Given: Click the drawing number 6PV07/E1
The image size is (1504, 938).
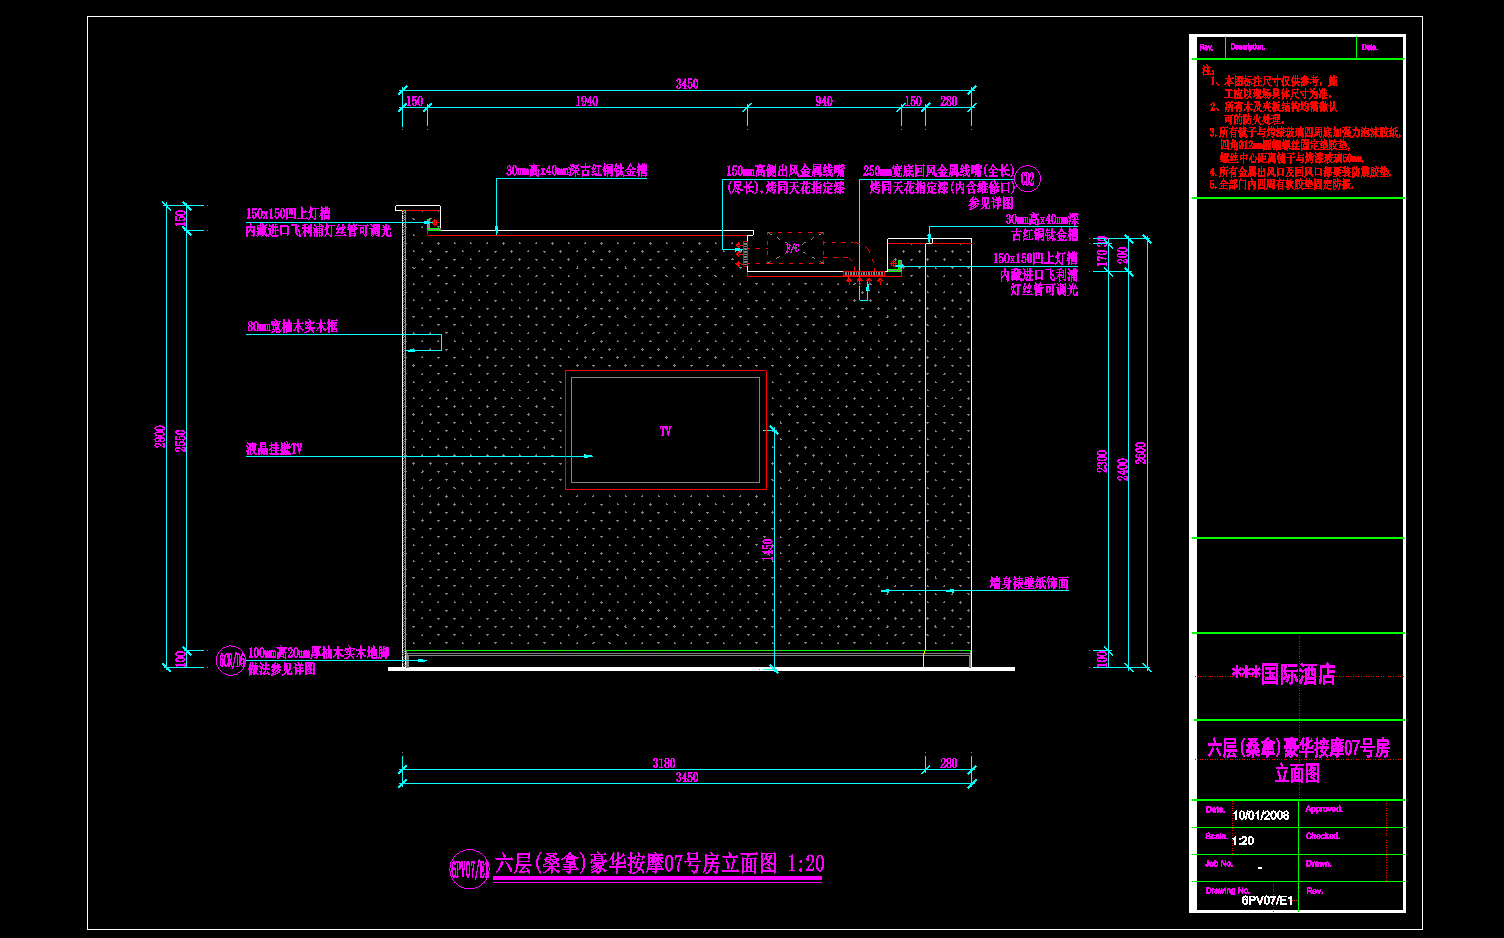Looking at the screenshot, I should 1267,900.
